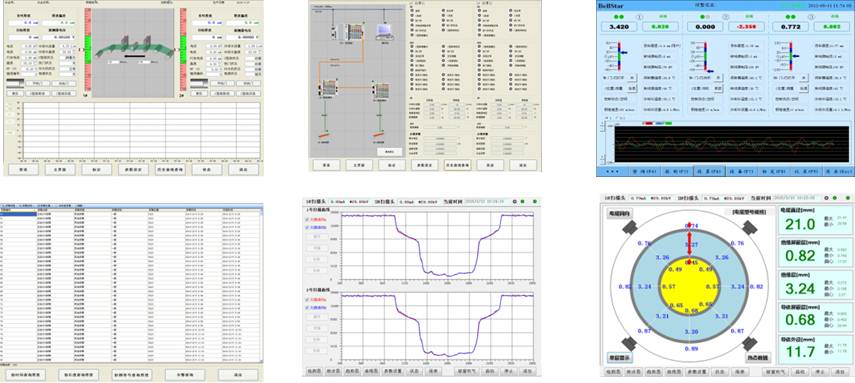Toggle the blue curve checkbox in the upper scan chart

(307, 227)
